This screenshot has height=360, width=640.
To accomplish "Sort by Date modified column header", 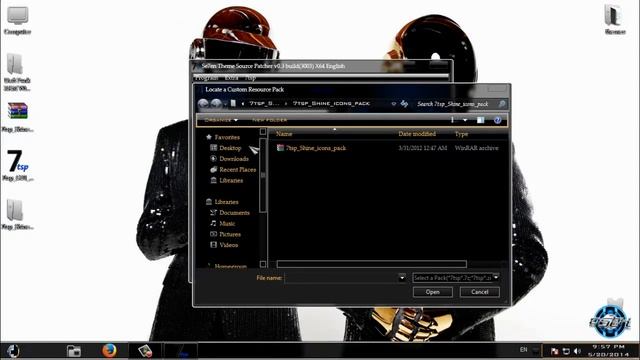I will pyautogui.click(x=417, y=134).
